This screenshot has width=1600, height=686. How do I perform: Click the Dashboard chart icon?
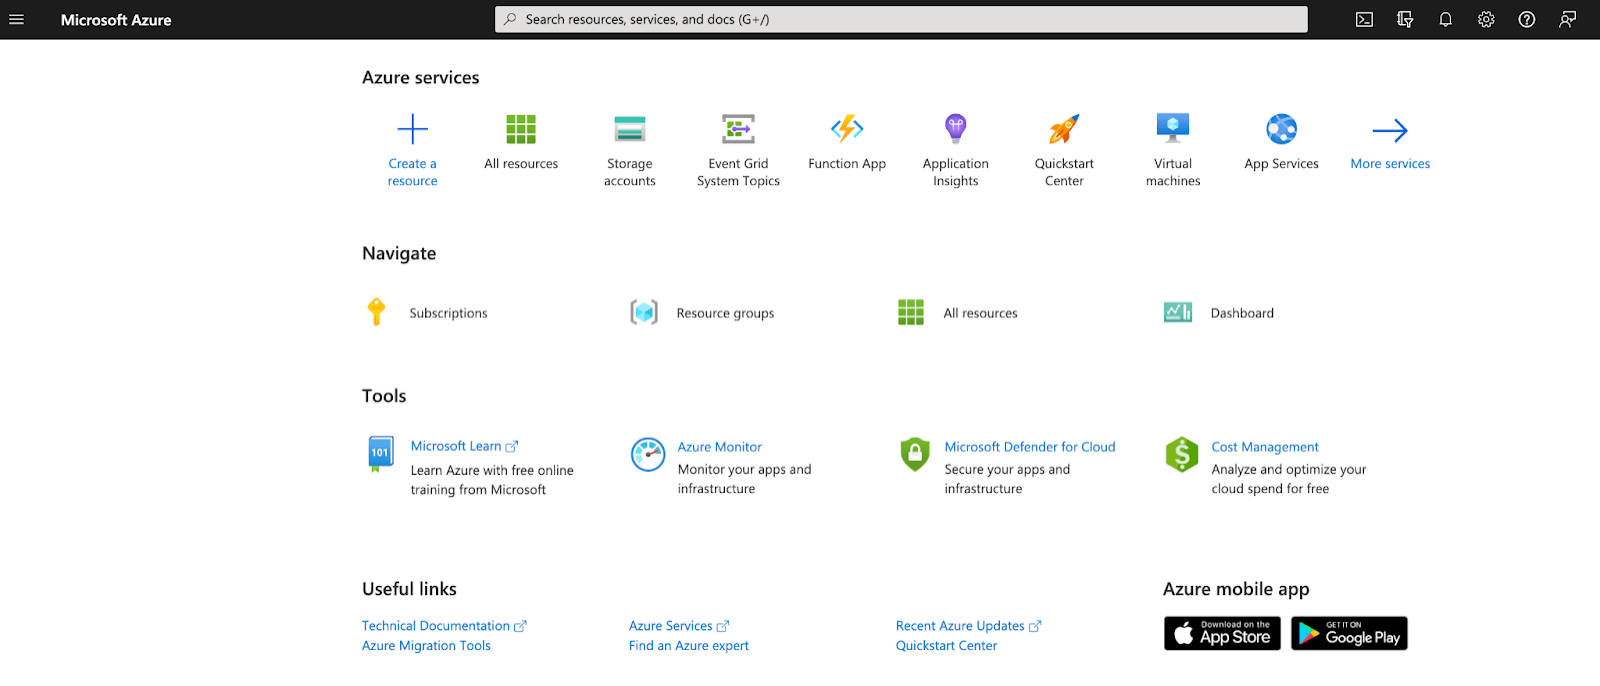click(1178, 312)
